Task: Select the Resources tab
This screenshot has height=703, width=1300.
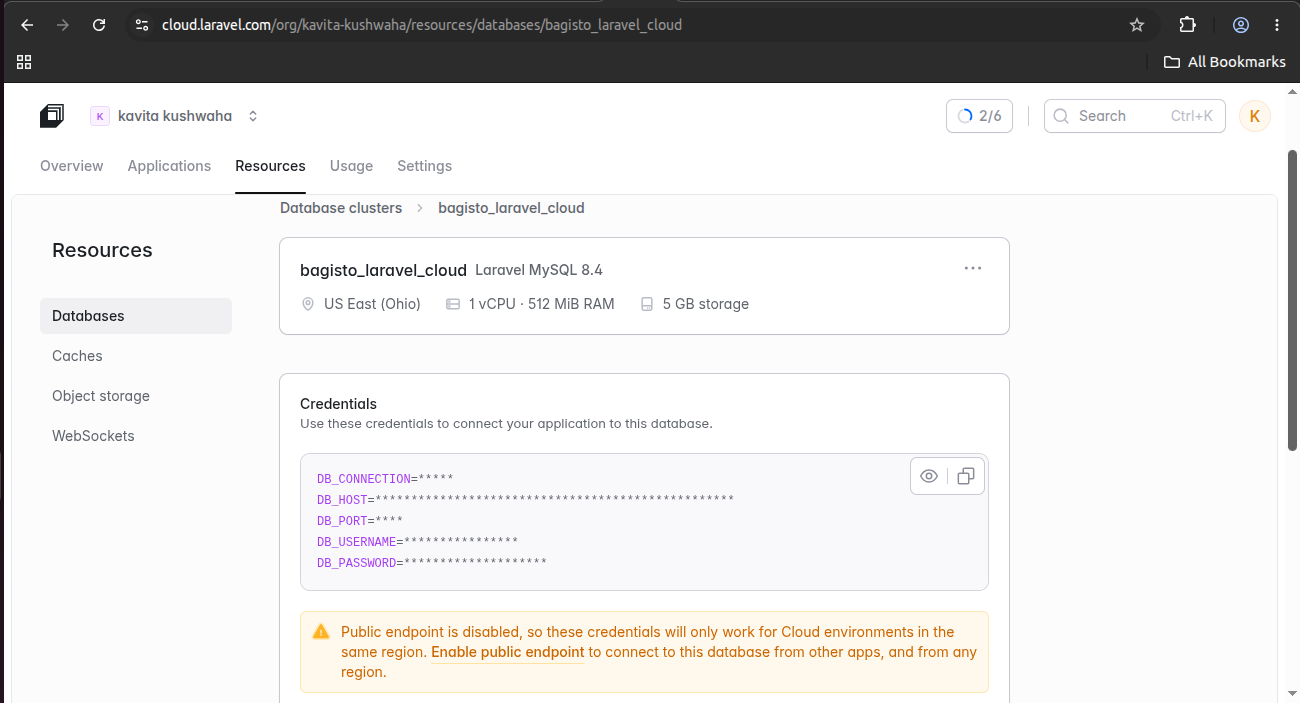Action: [x=270, y=166]
